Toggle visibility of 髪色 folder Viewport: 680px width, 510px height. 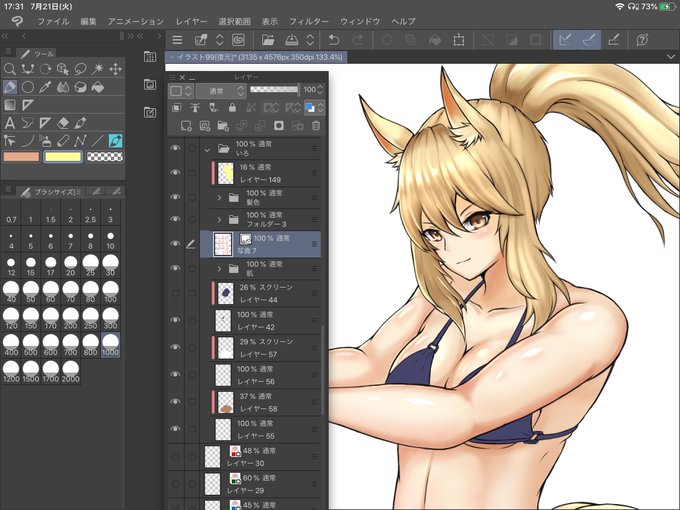tap(175, 197)
